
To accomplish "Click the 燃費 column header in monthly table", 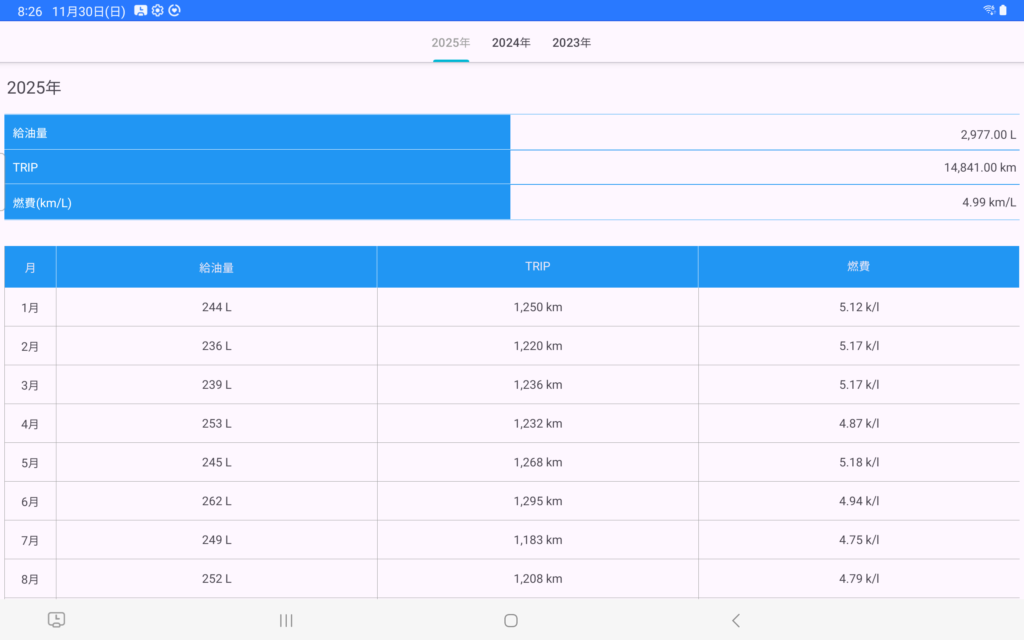I will (x=858, y=267).
